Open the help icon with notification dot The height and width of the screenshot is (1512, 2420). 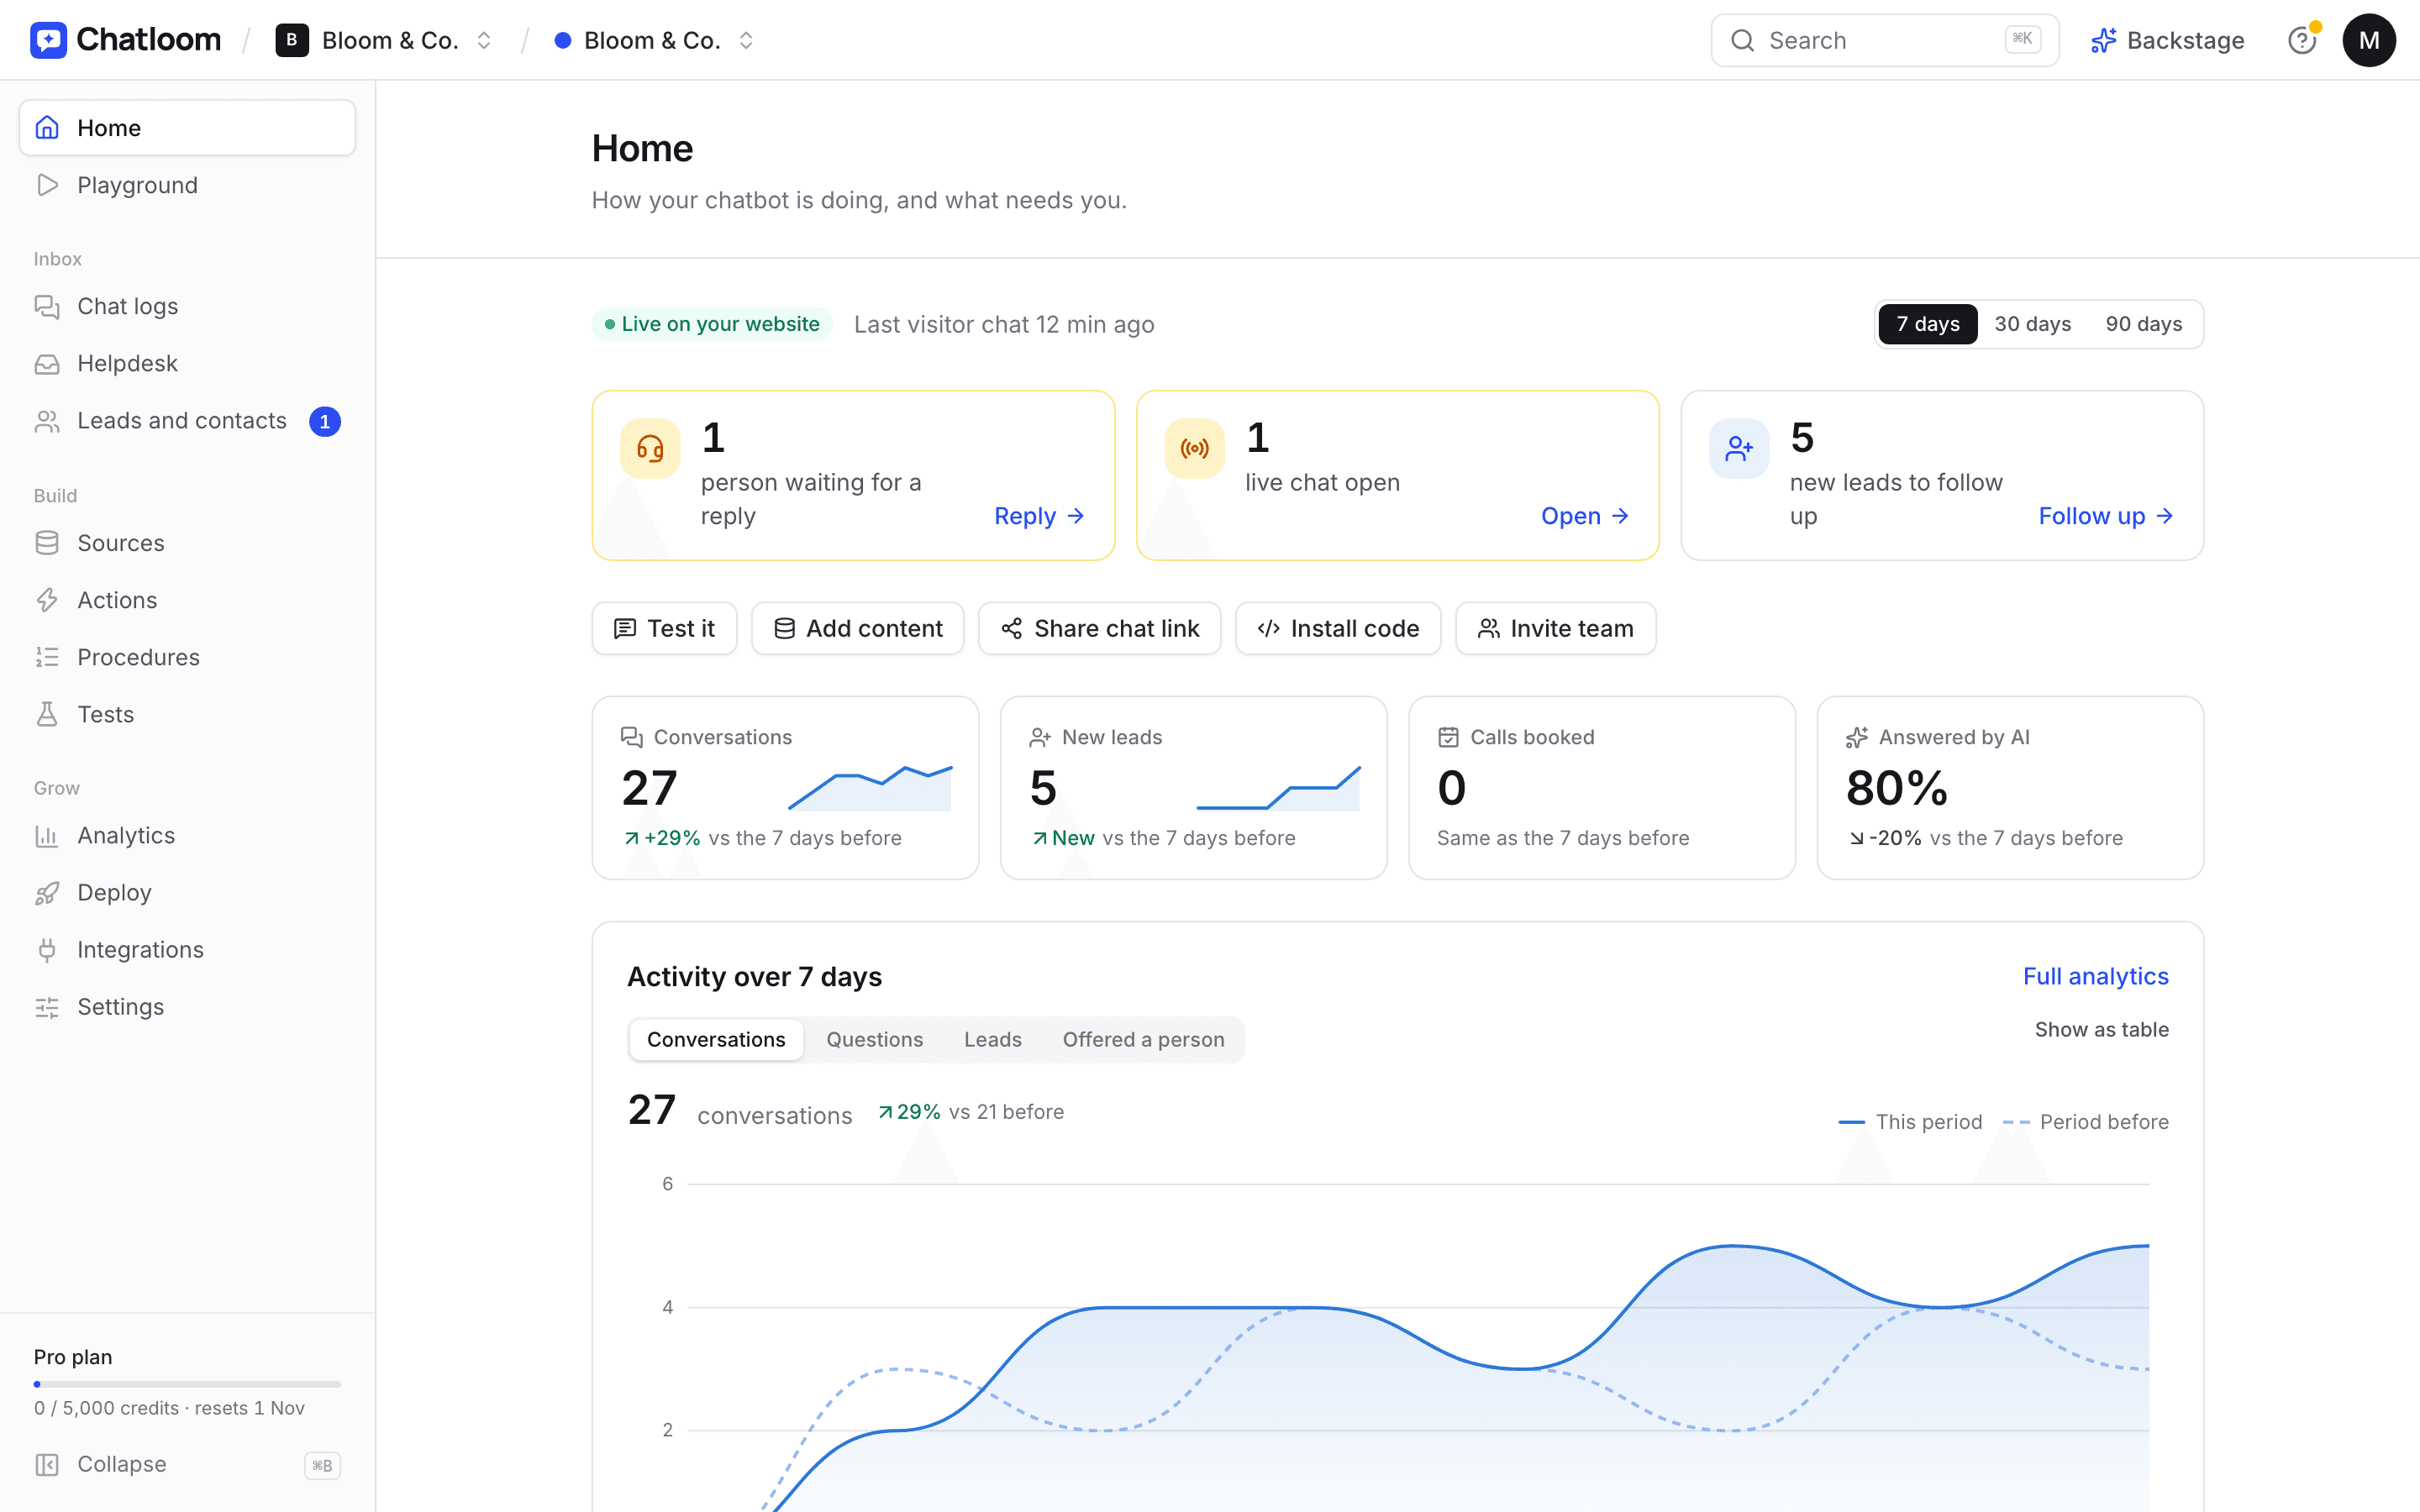(2302, 40)
